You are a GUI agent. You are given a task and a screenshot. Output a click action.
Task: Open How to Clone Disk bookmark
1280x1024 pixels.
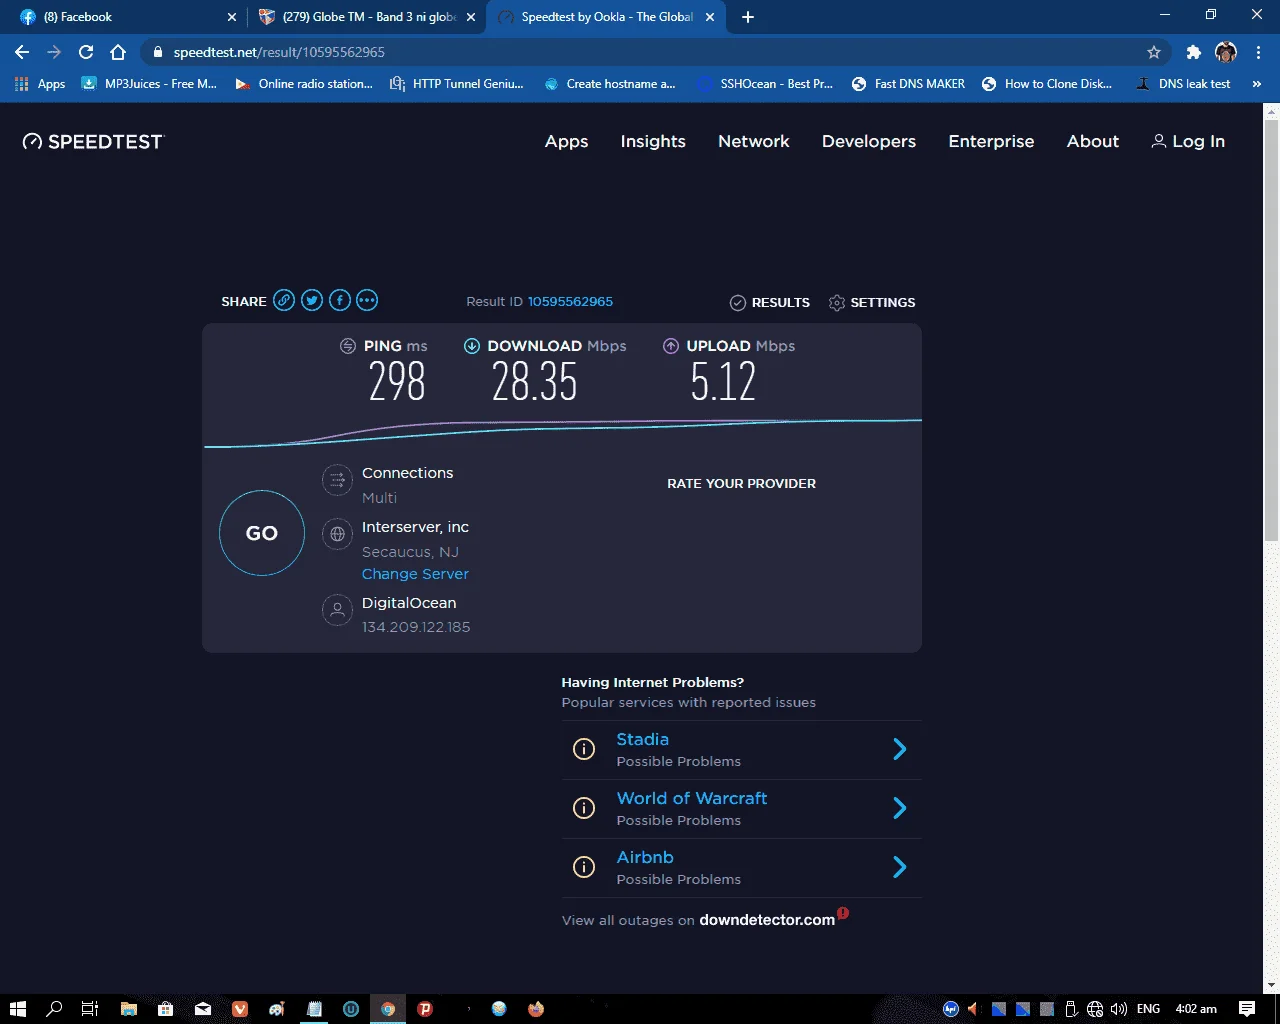[1047, 84]
